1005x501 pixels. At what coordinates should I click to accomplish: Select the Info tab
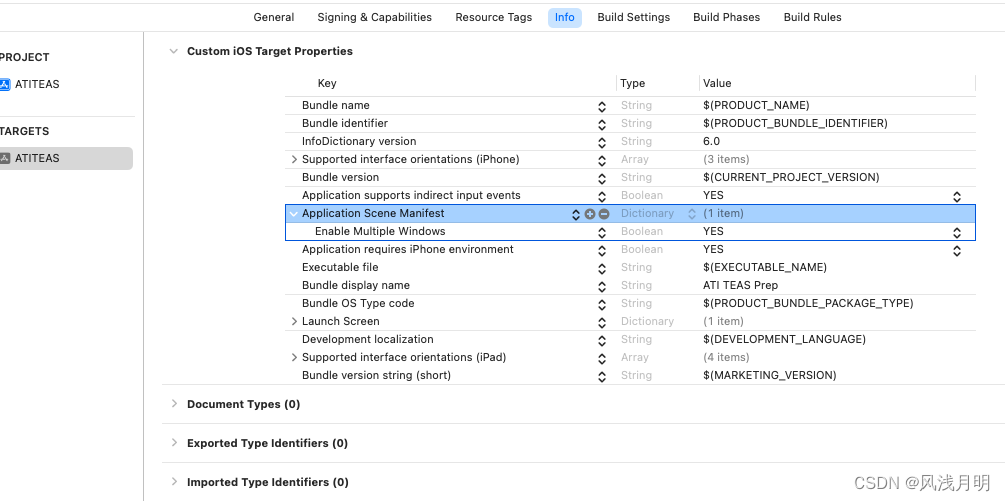pyautogui.click(x=565, y=17)
